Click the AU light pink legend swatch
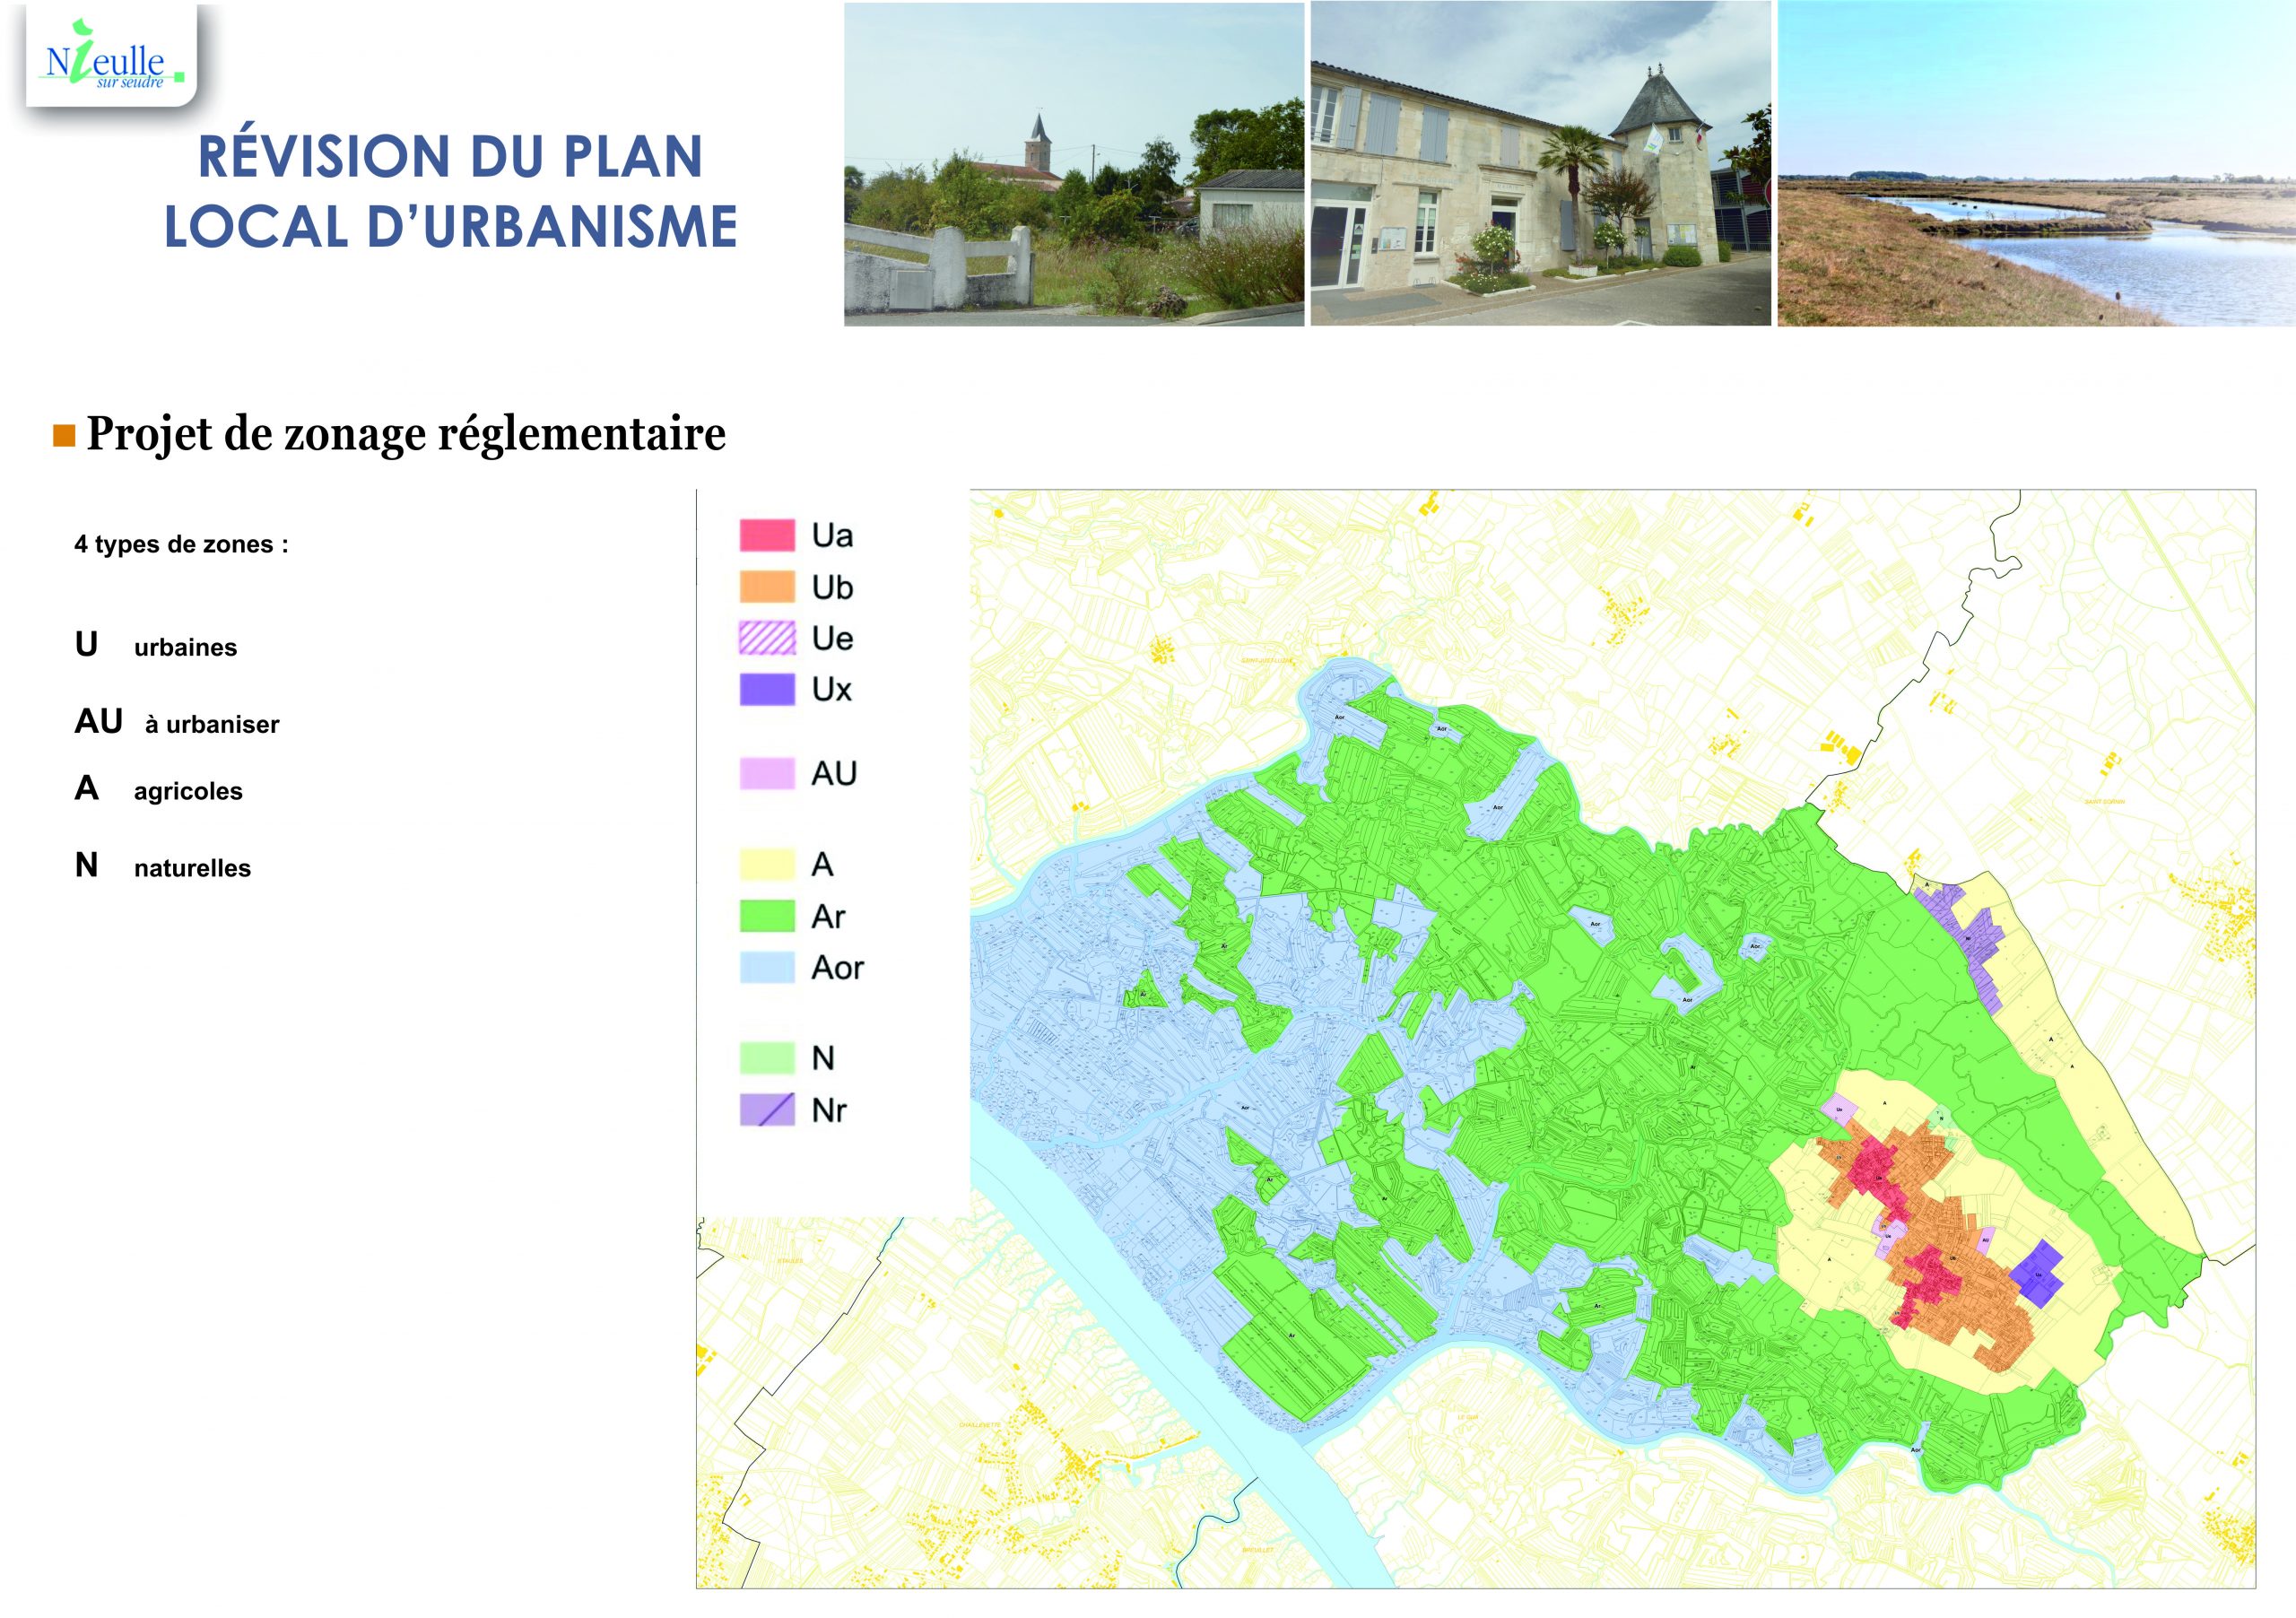The height and width of the screenshot is (1618, 2296). pos(767,774)
